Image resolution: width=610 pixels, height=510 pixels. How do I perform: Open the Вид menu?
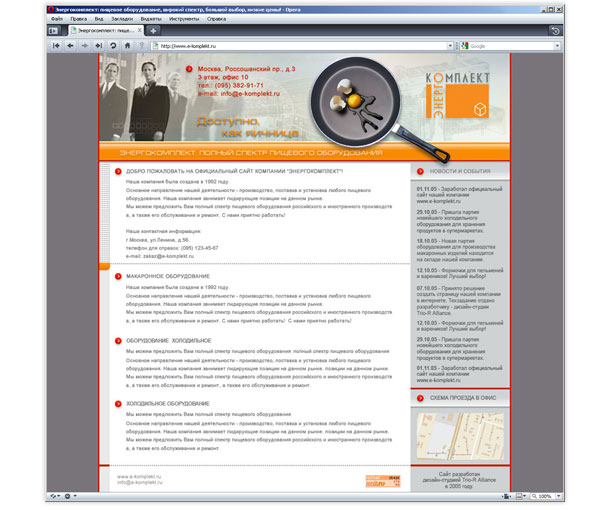(99, 19)
